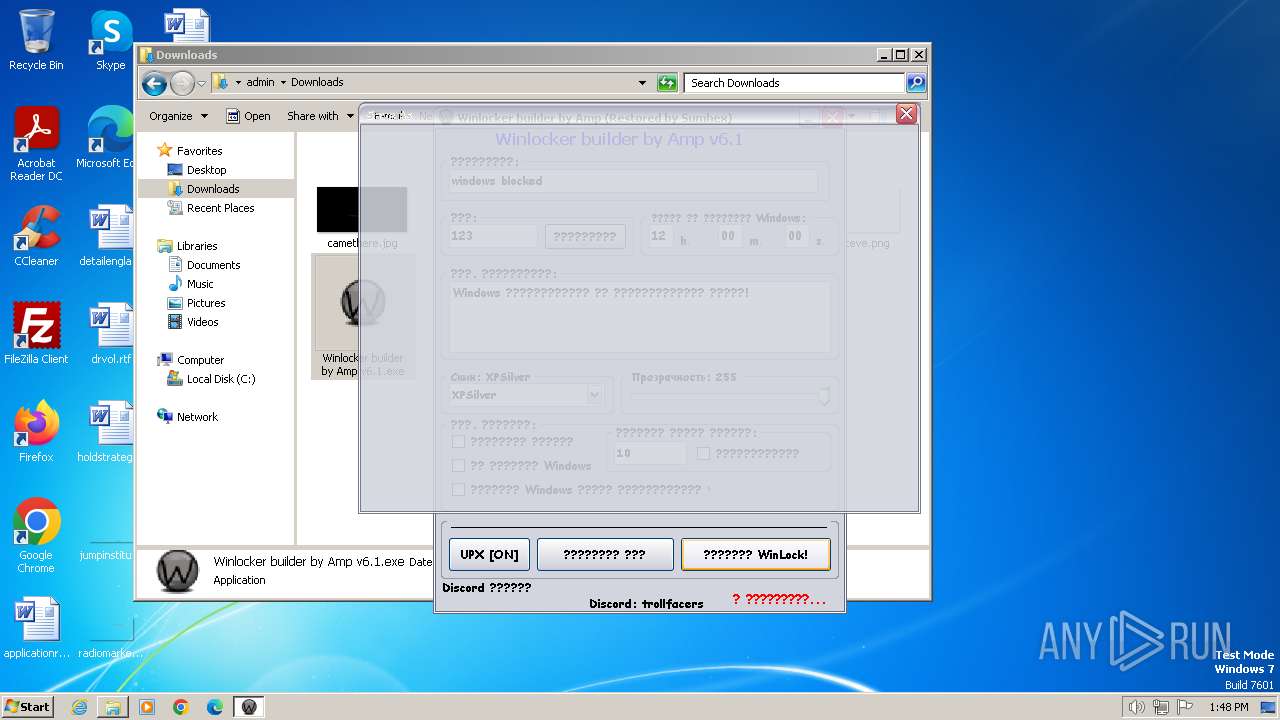Click the WinLock! build button
Viewport: 1280px width, 720px height.
pyautogui.click(x=755, y=554)
